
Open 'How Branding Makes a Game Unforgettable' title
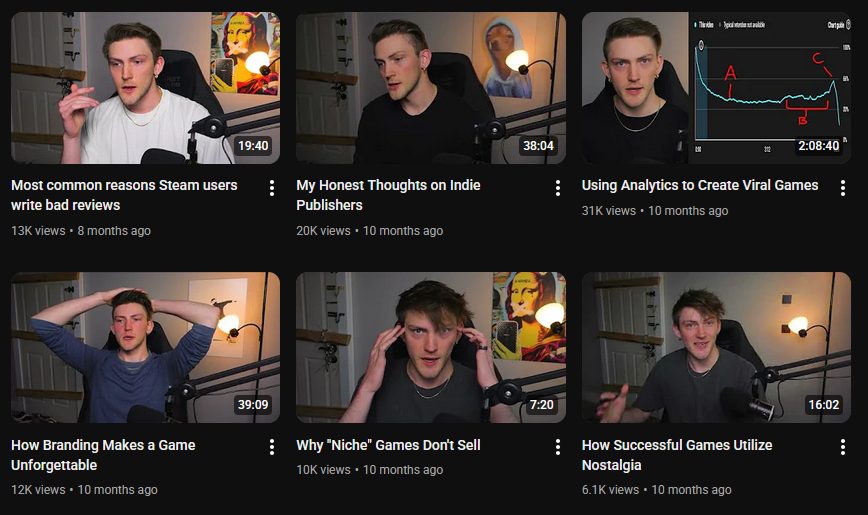point(103,455)
